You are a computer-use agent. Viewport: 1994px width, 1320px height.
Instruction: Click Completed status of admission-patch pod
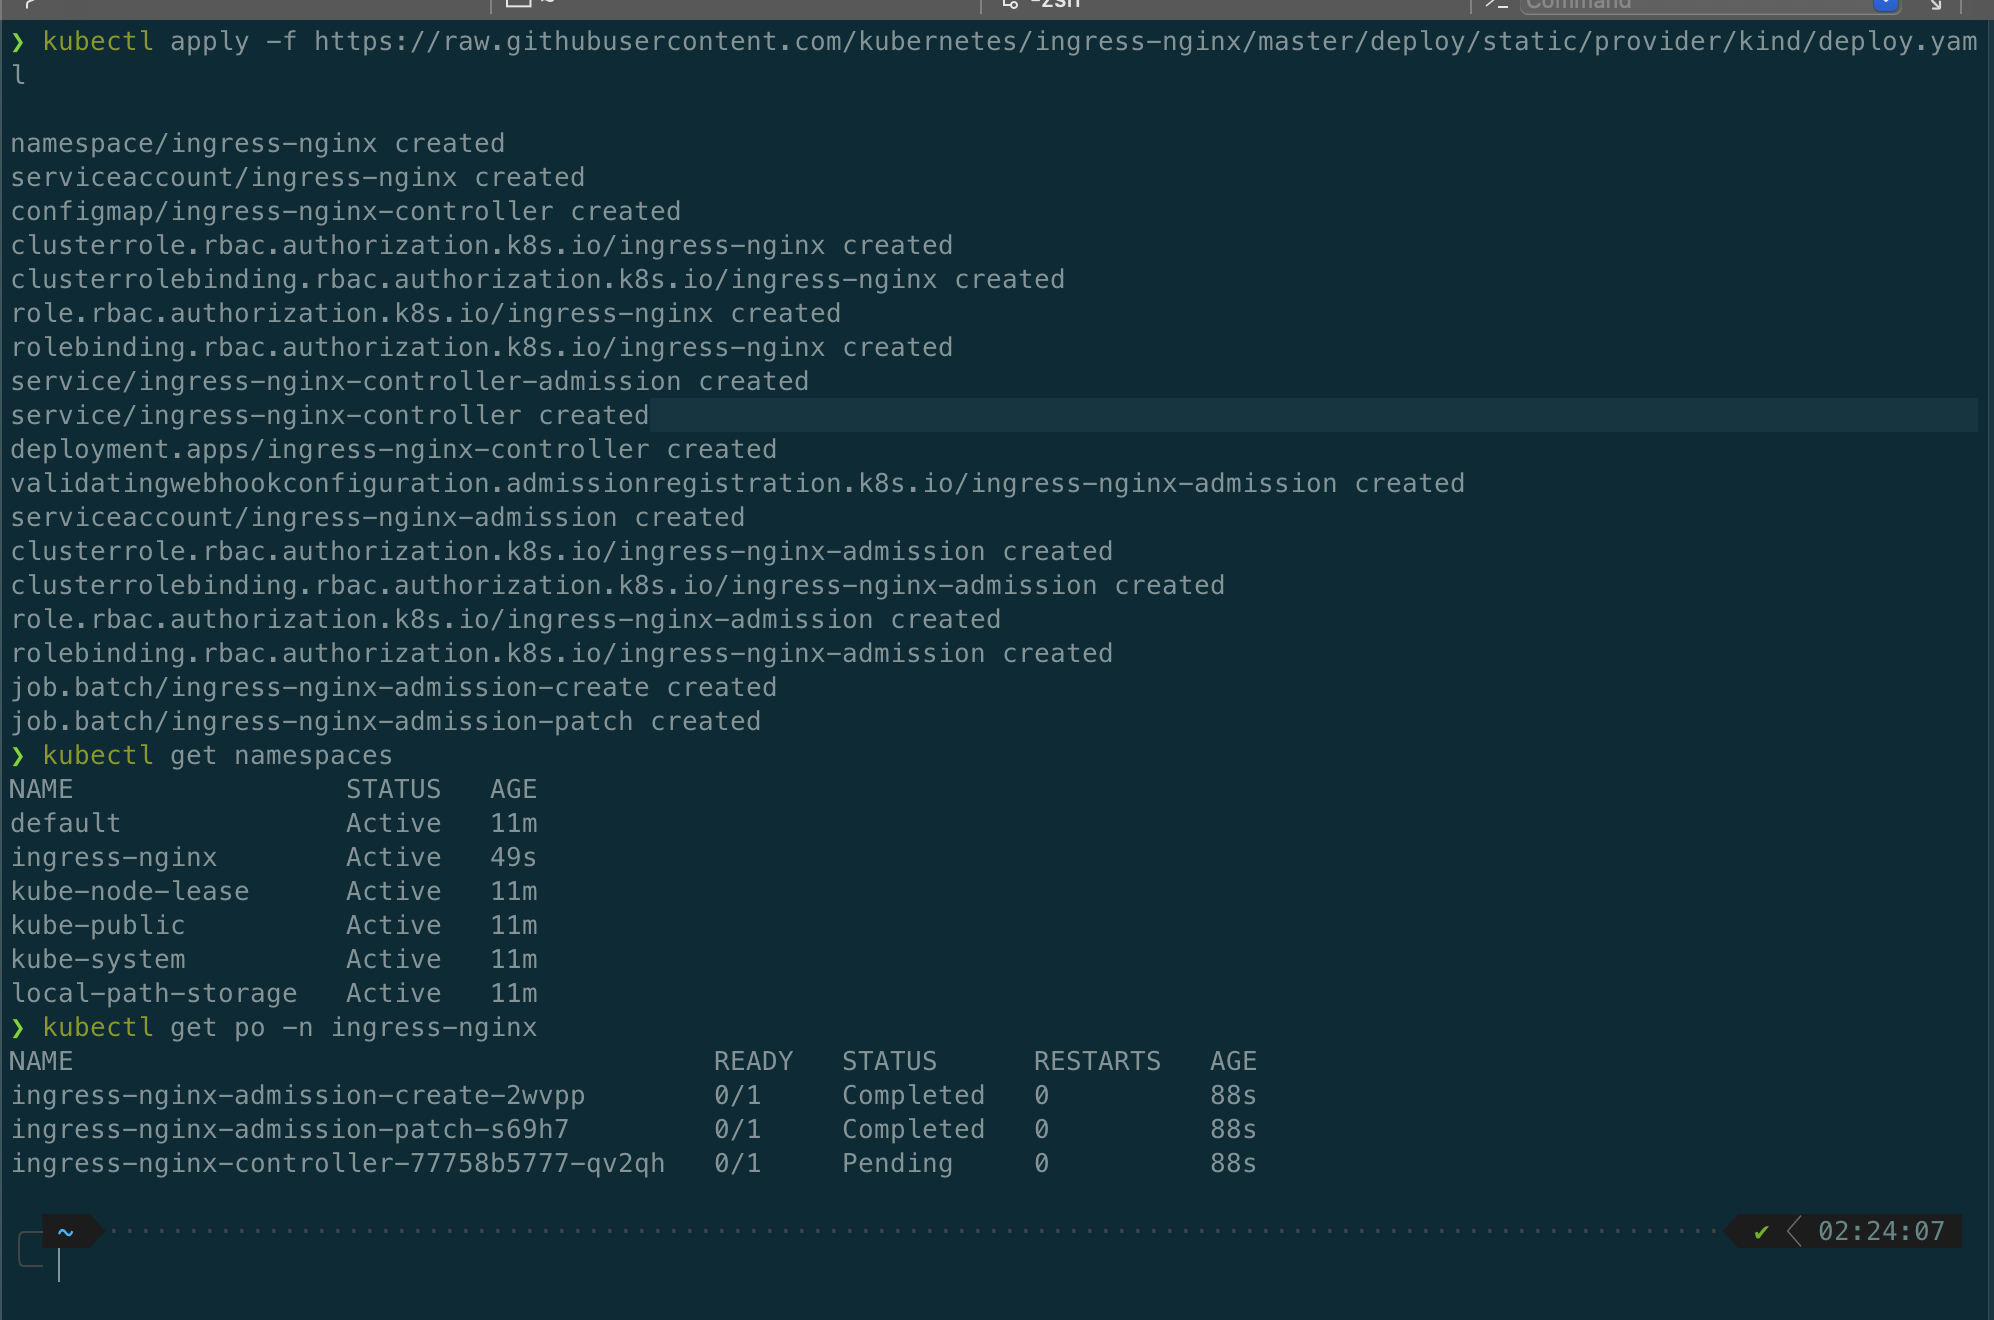[914, 1130]
